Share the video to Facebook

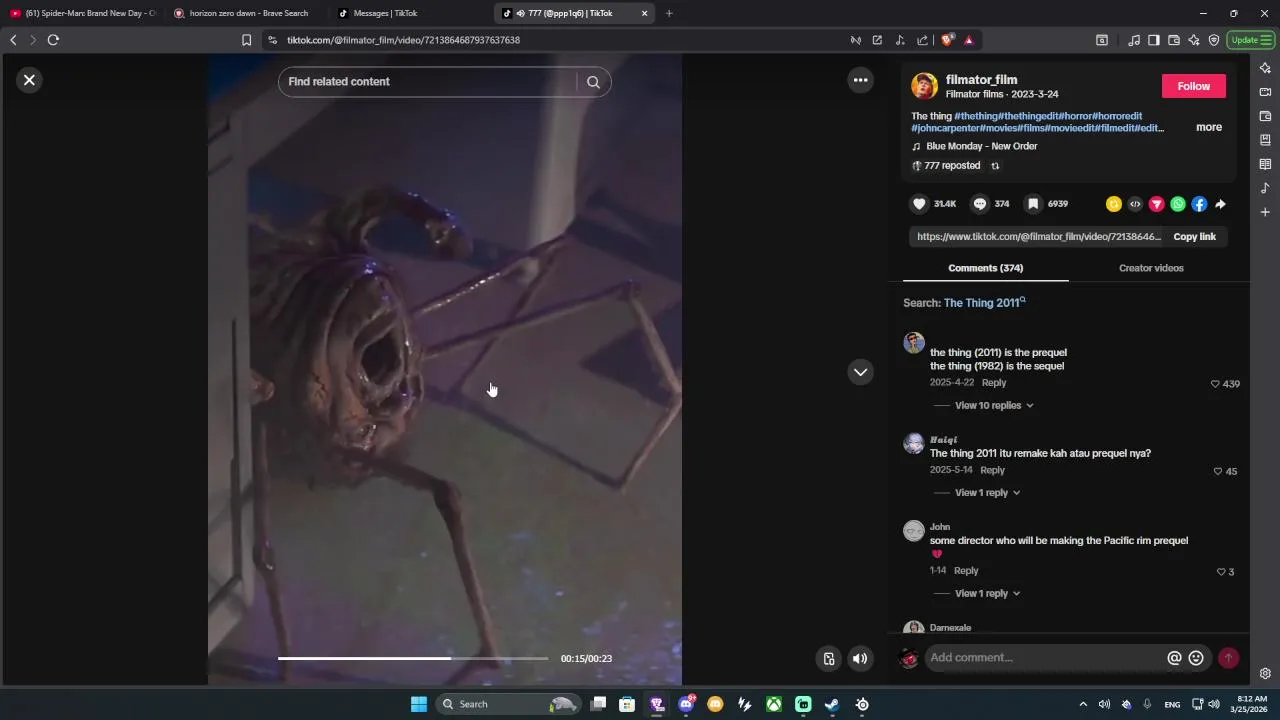[1199, 204]
